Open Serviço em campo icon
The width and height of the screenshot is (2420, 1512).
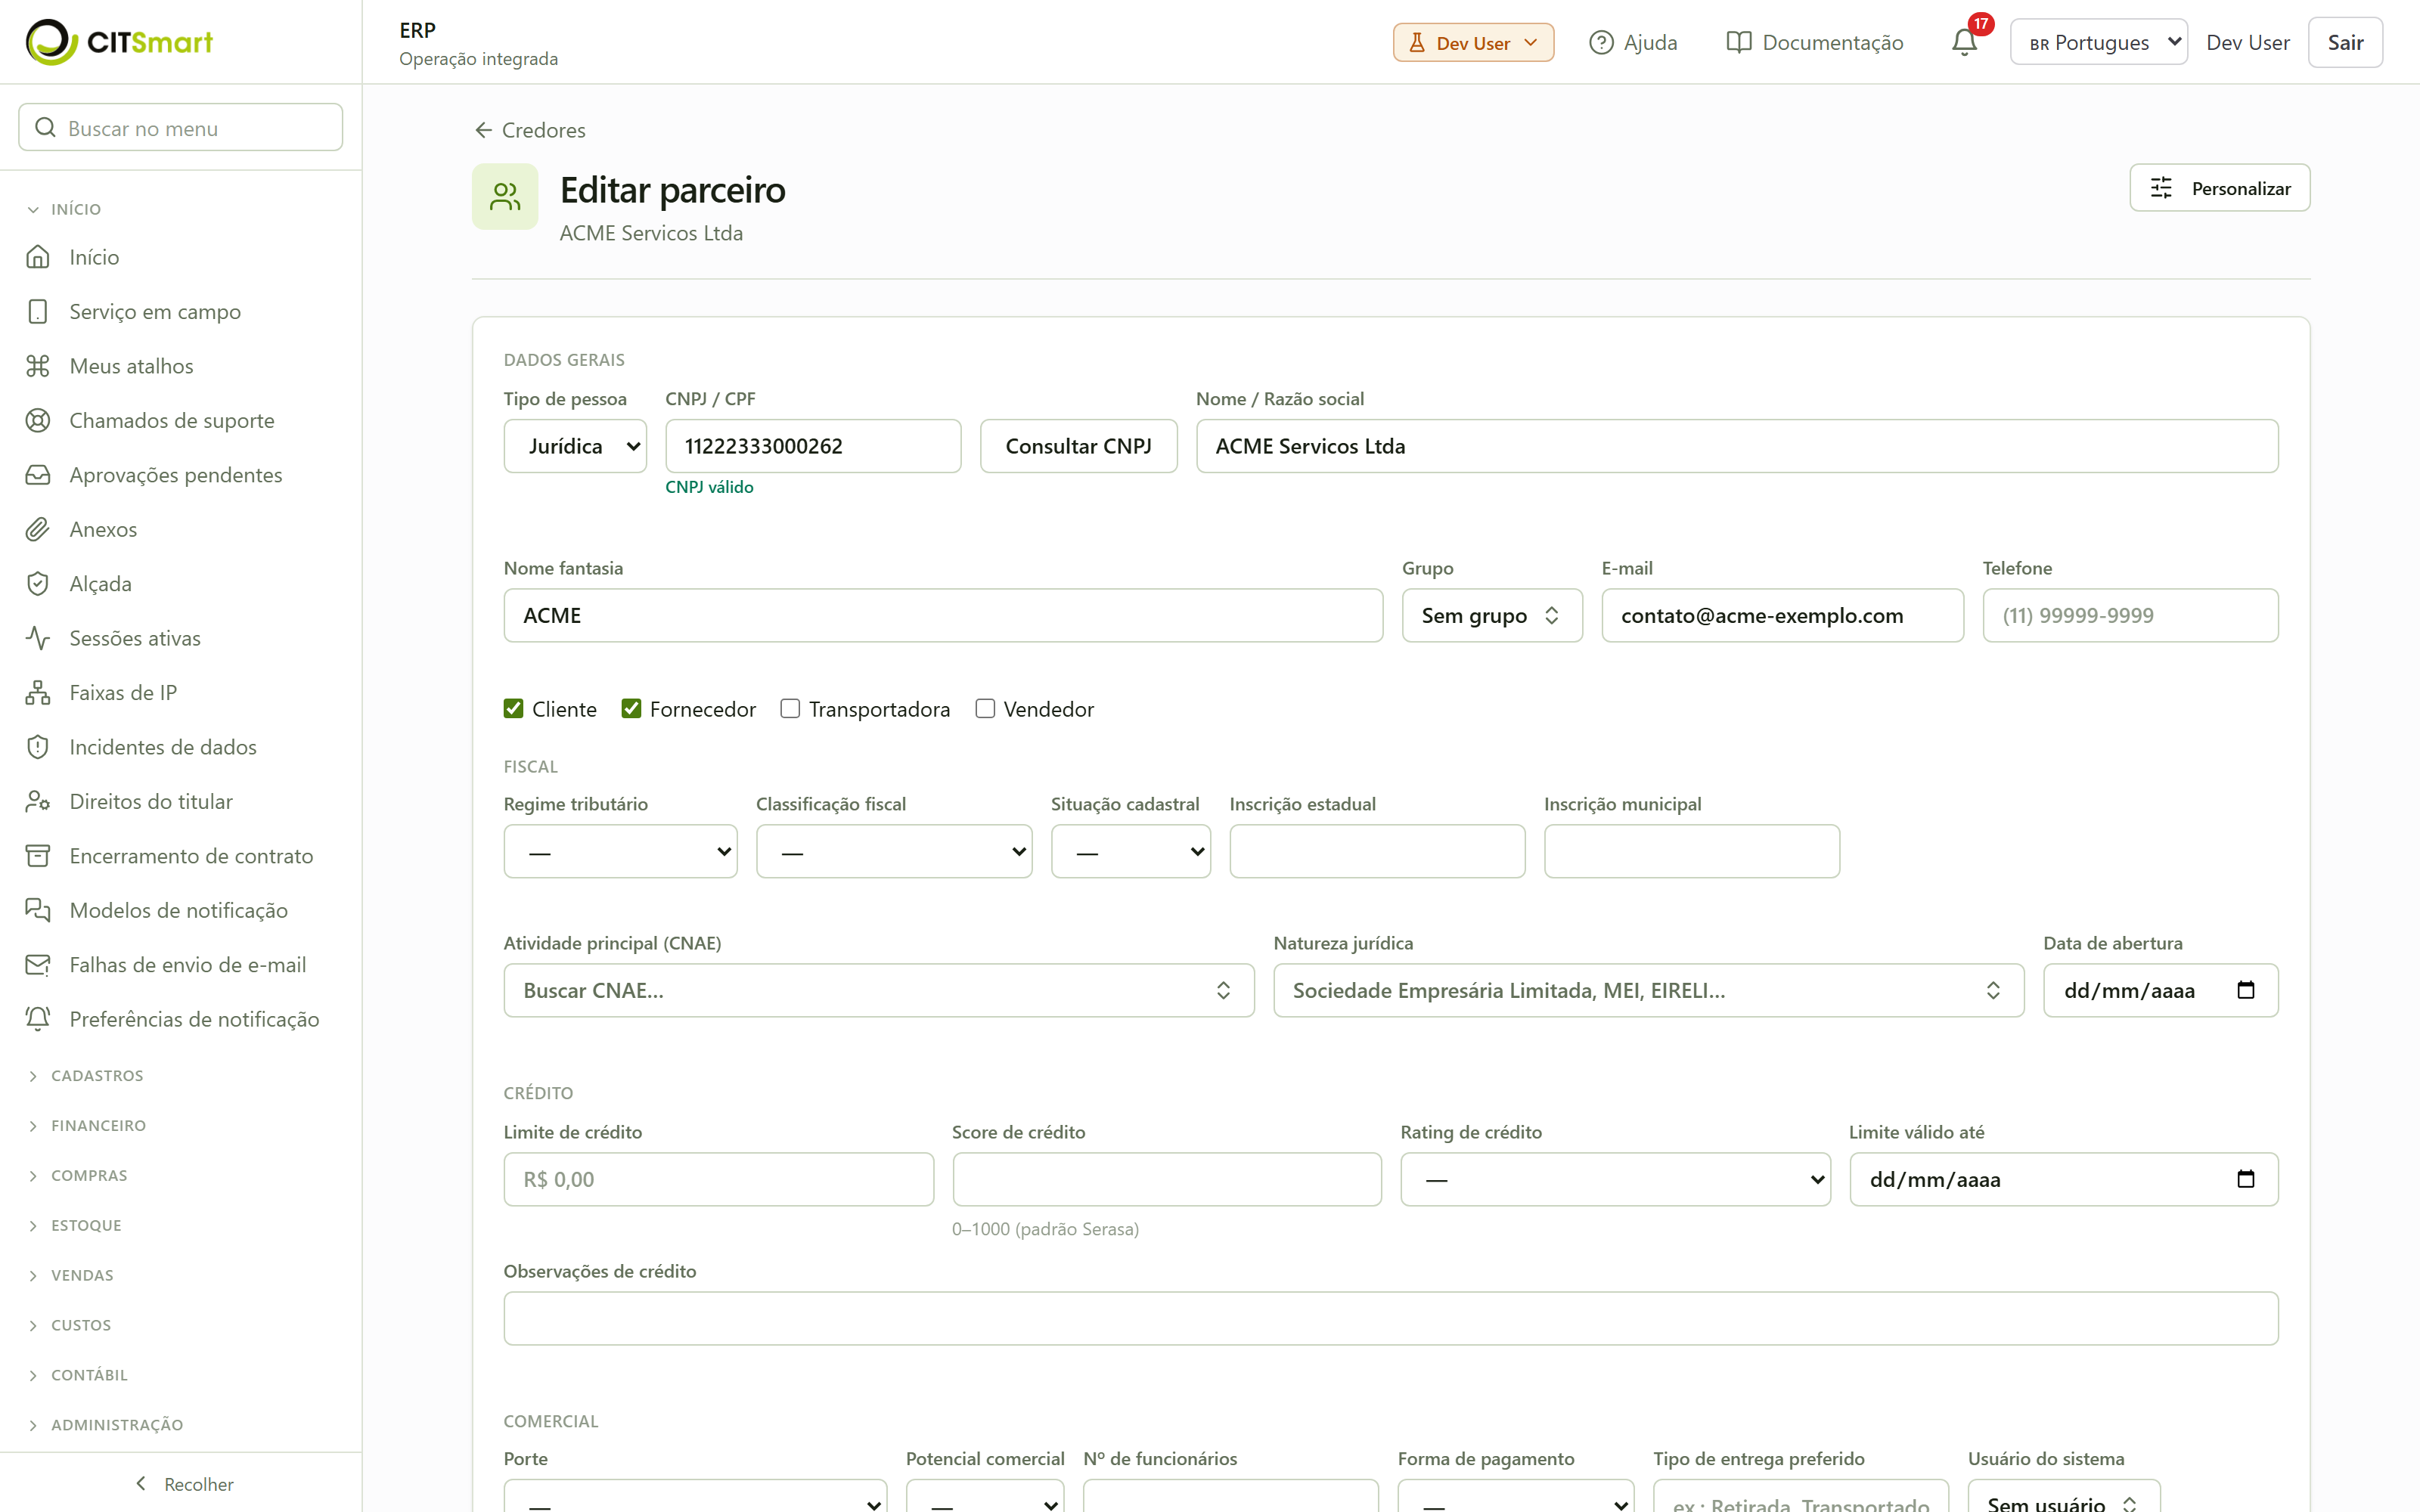point(38,312)
